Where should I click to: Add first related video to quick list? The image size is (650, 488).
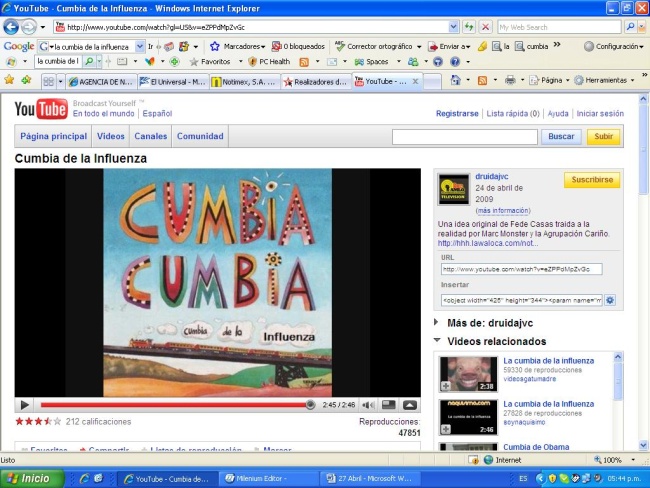point(445,386)
